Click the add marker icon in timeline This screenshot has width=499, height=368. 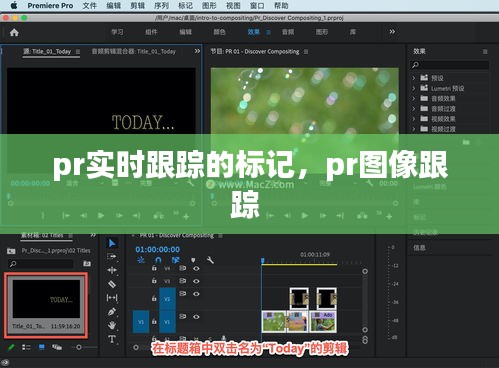[193, 260]
